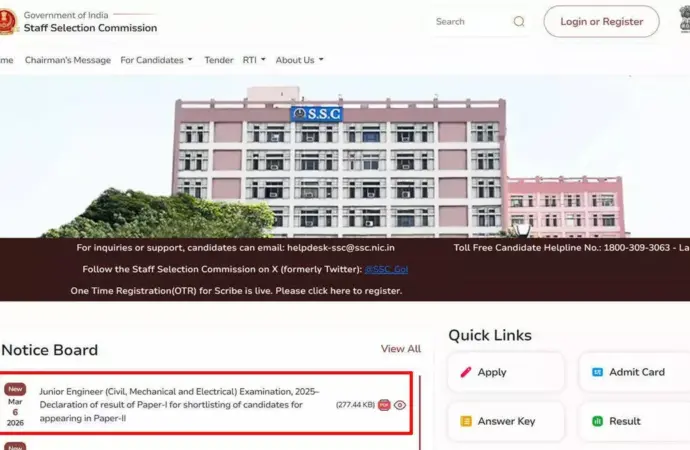Click View All on Notice Board
The width and height of the screenshot is (690, 450).
400,348
